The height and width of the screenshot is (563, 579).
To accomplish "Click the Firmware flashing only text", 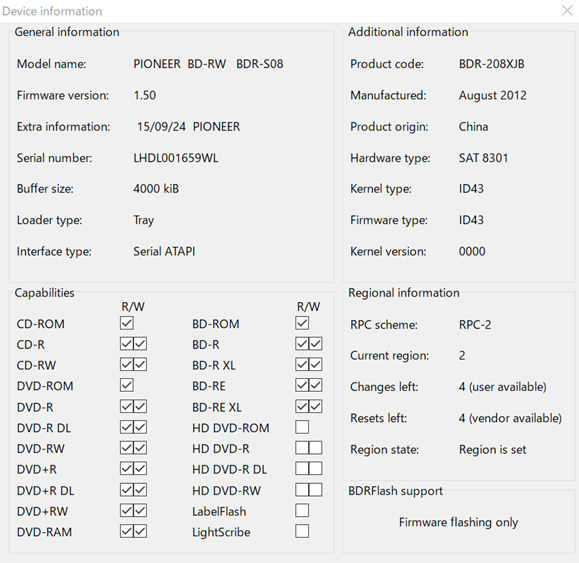I will pos(458,522).
